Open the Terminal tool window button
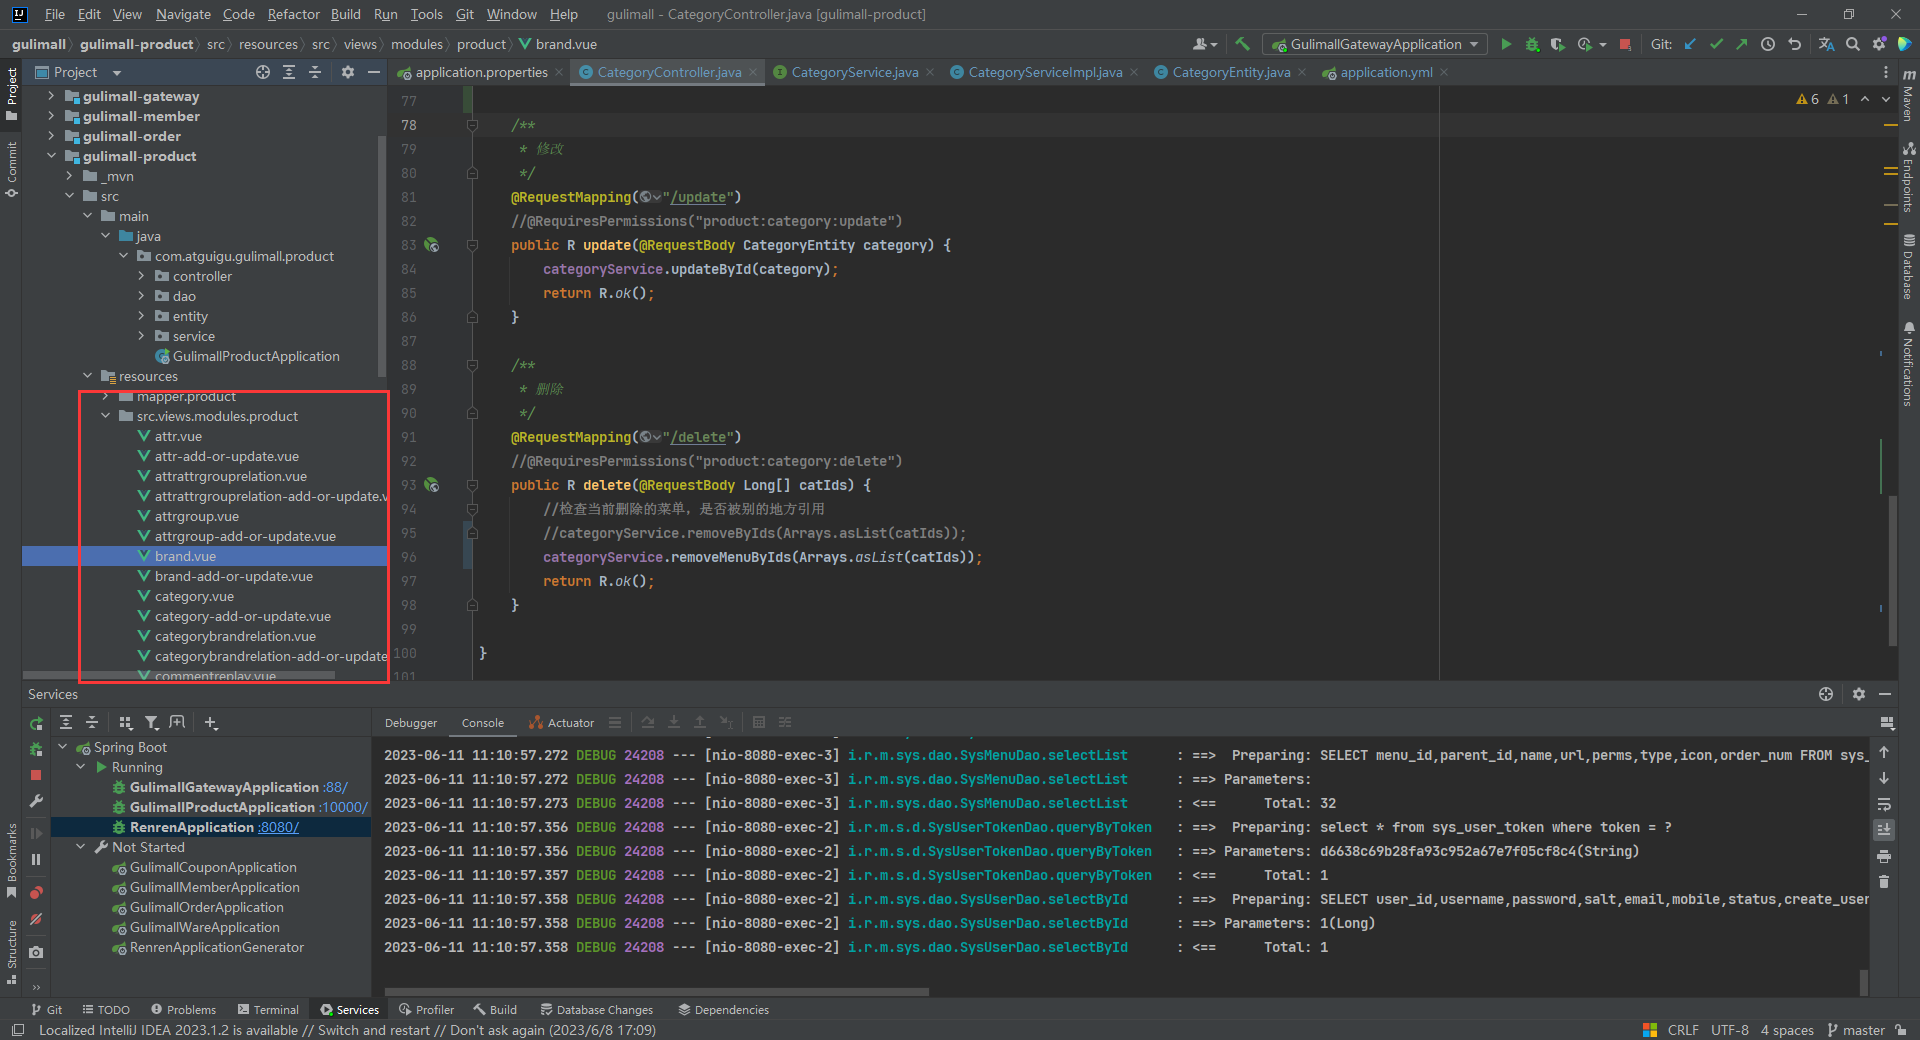 (x=268, y=1010)
